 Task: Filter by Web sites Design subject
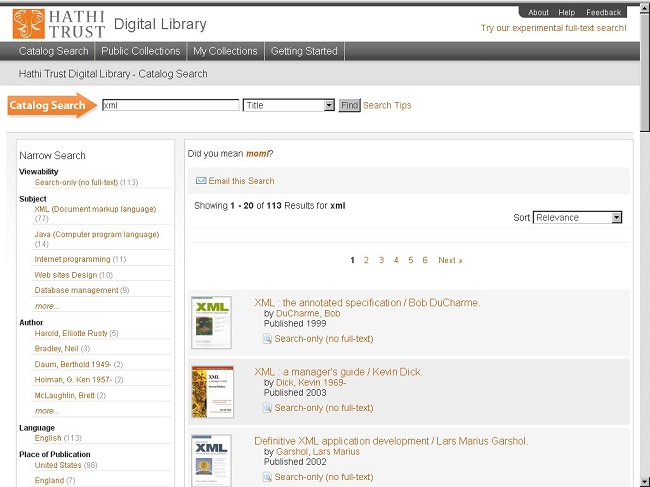pyautogui.click(x=65, y=275)
